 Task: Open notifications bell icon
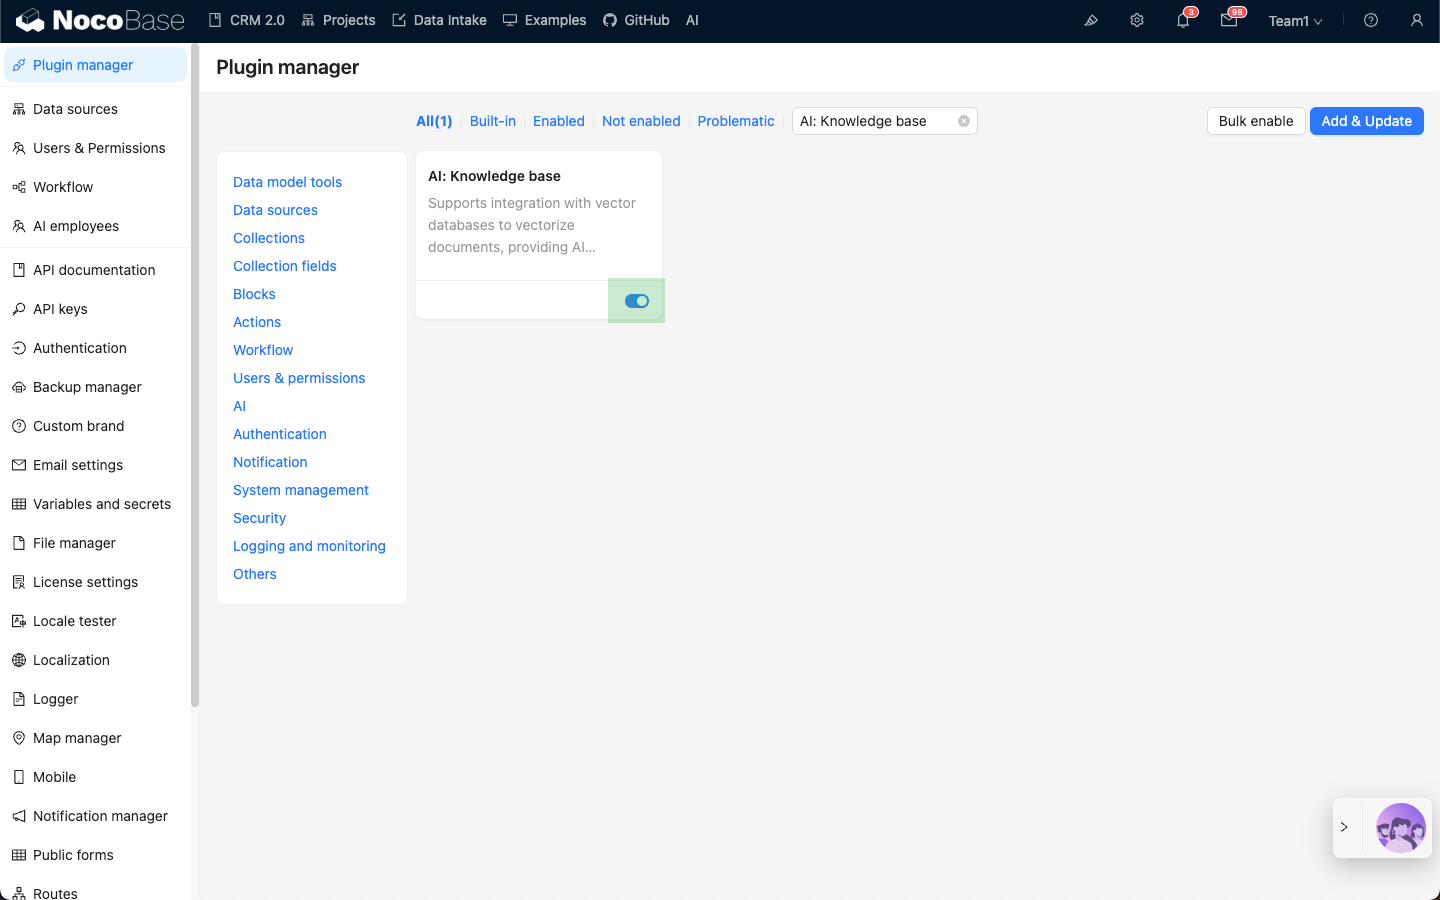click(1183, 20)
